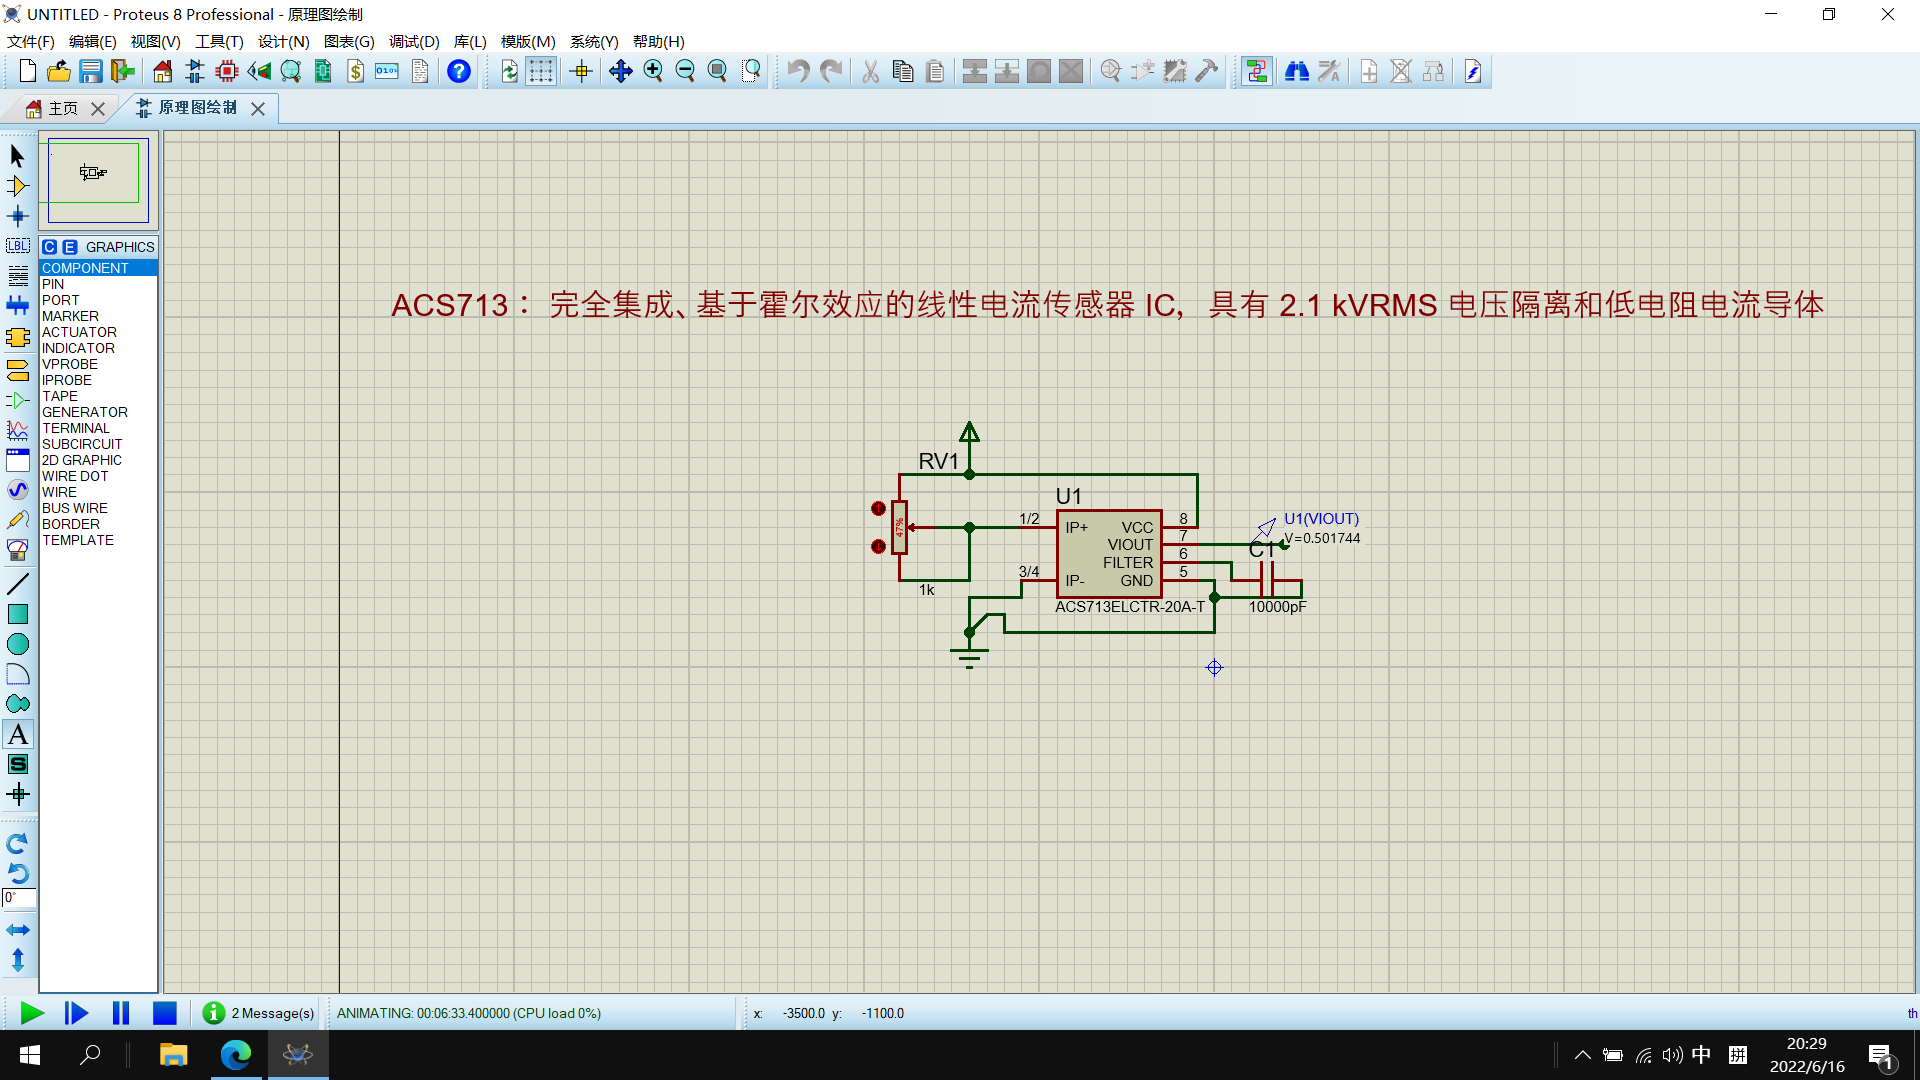Choose the Wire Label Mode tool

pos(18,246)
